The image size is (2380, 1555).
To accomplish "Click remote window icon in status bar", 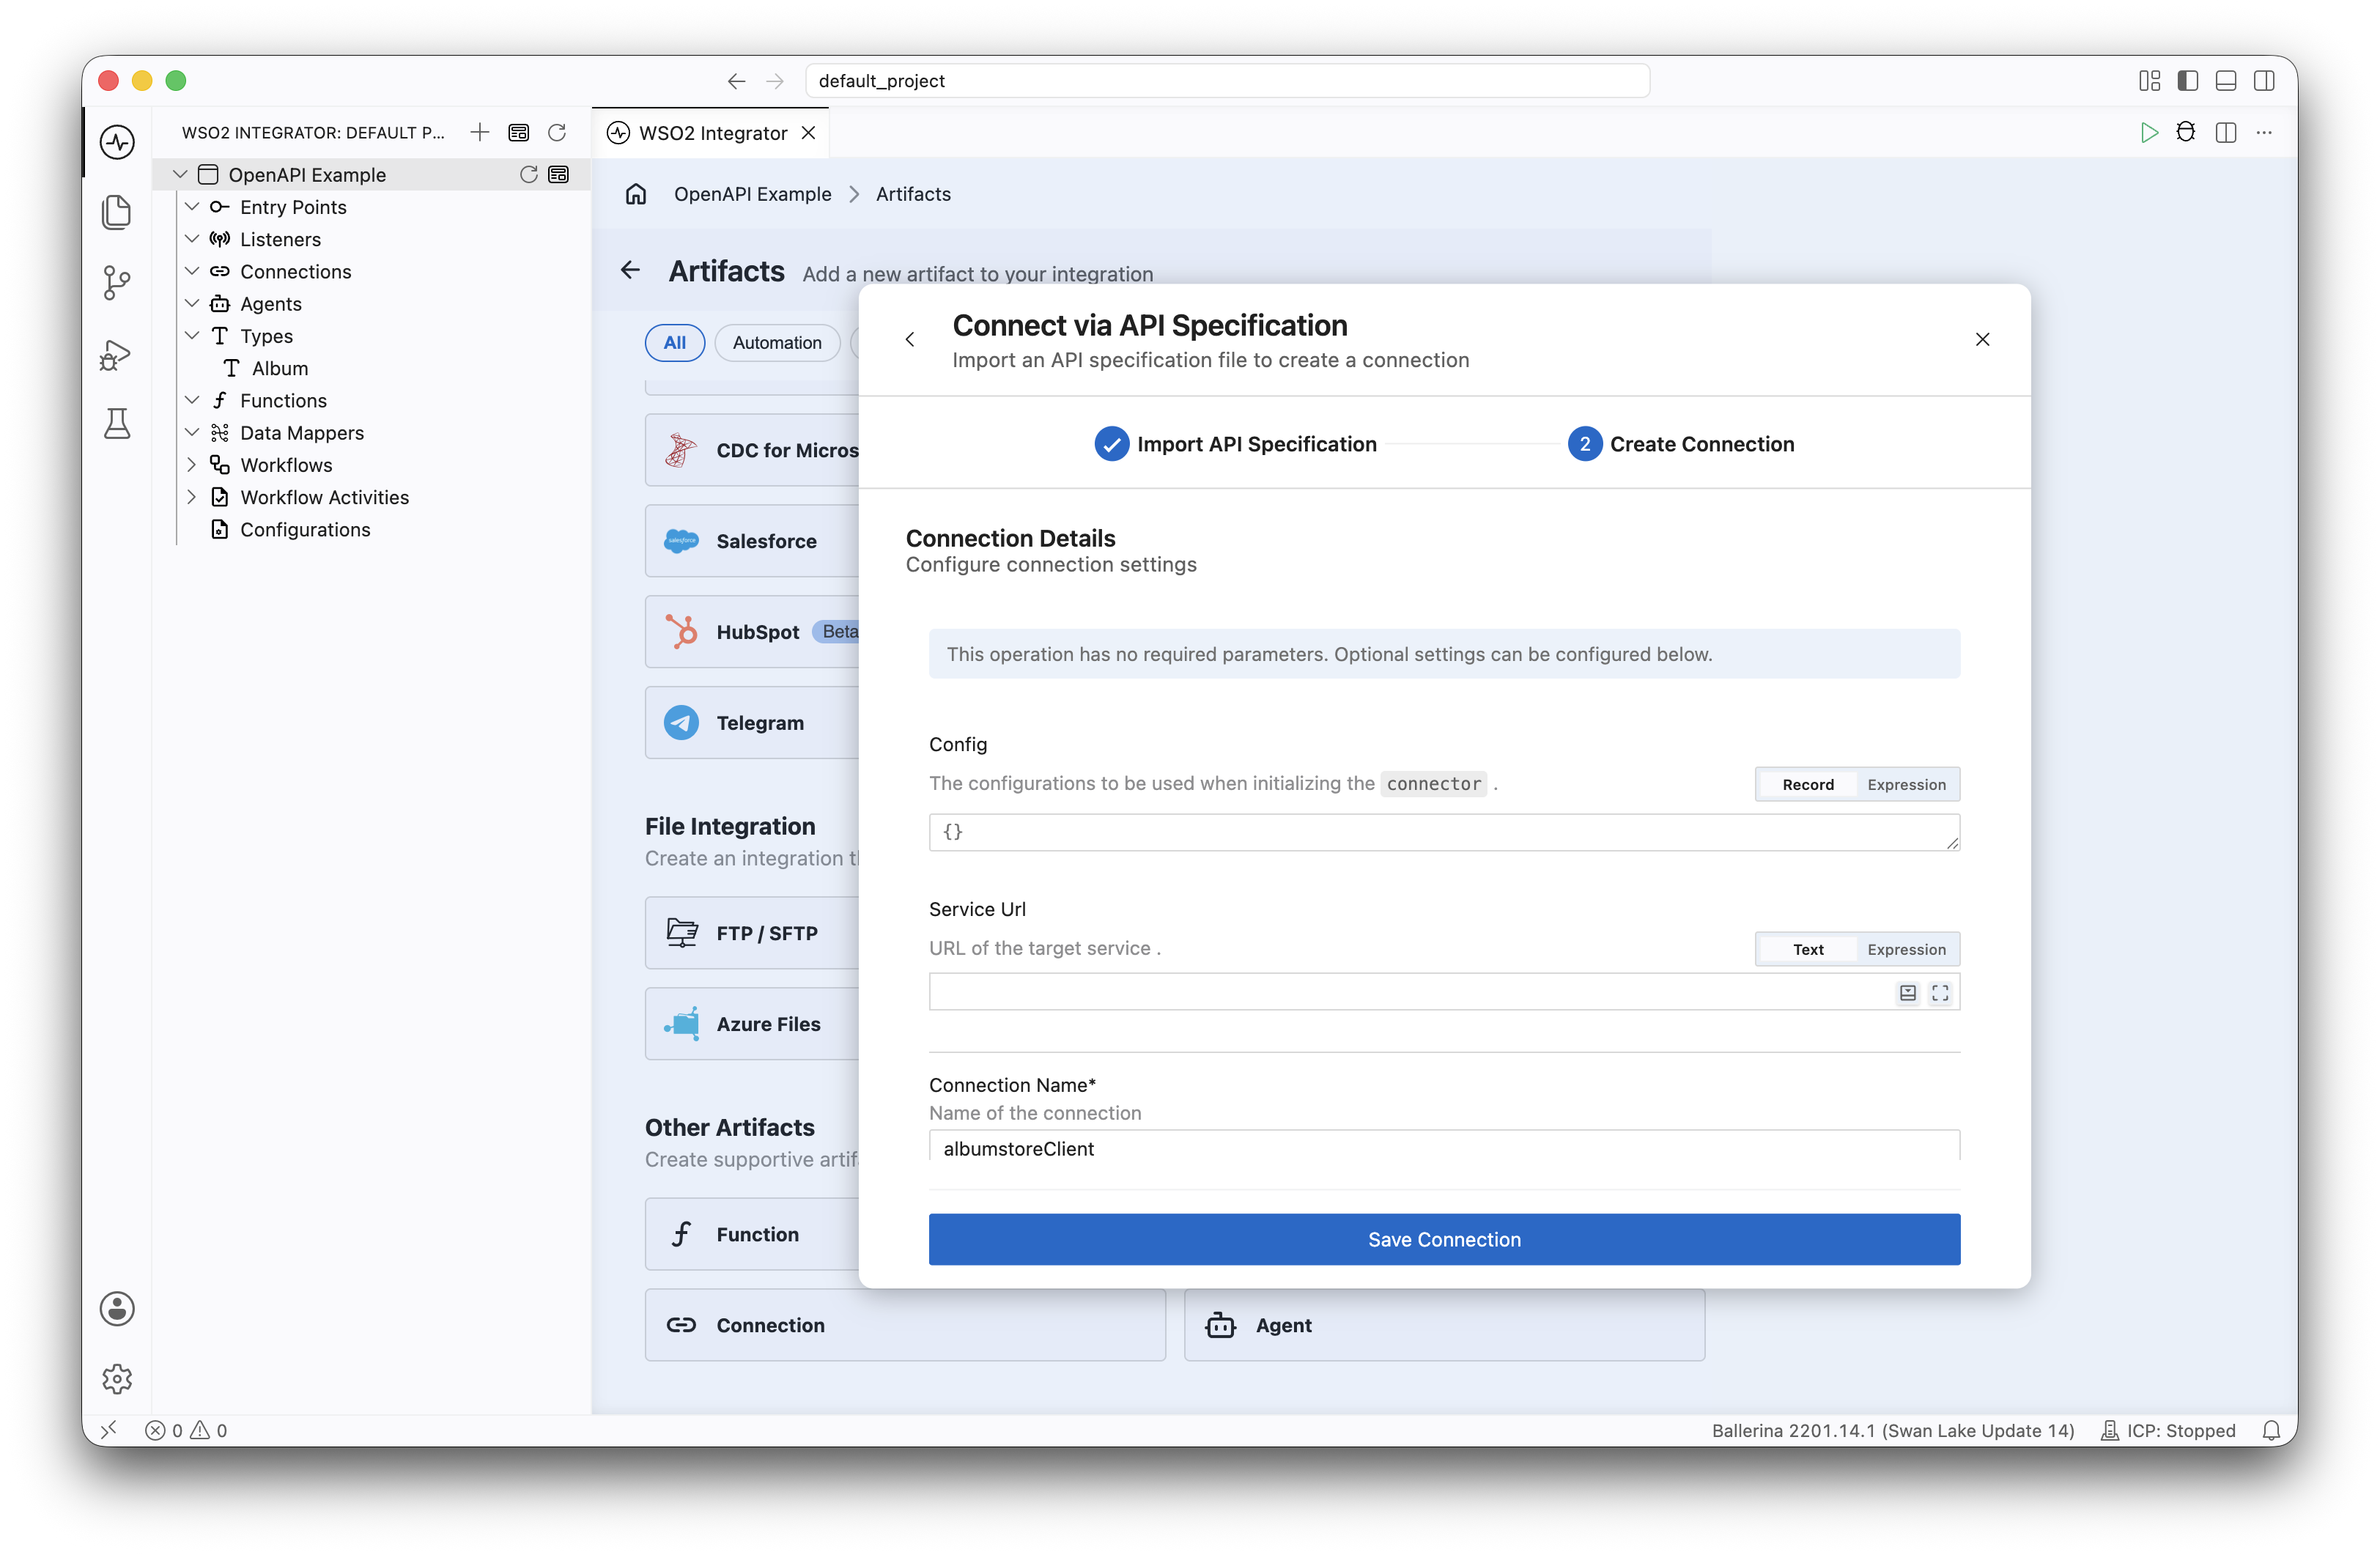I will pyautogui.click(x=109, y=1430).
